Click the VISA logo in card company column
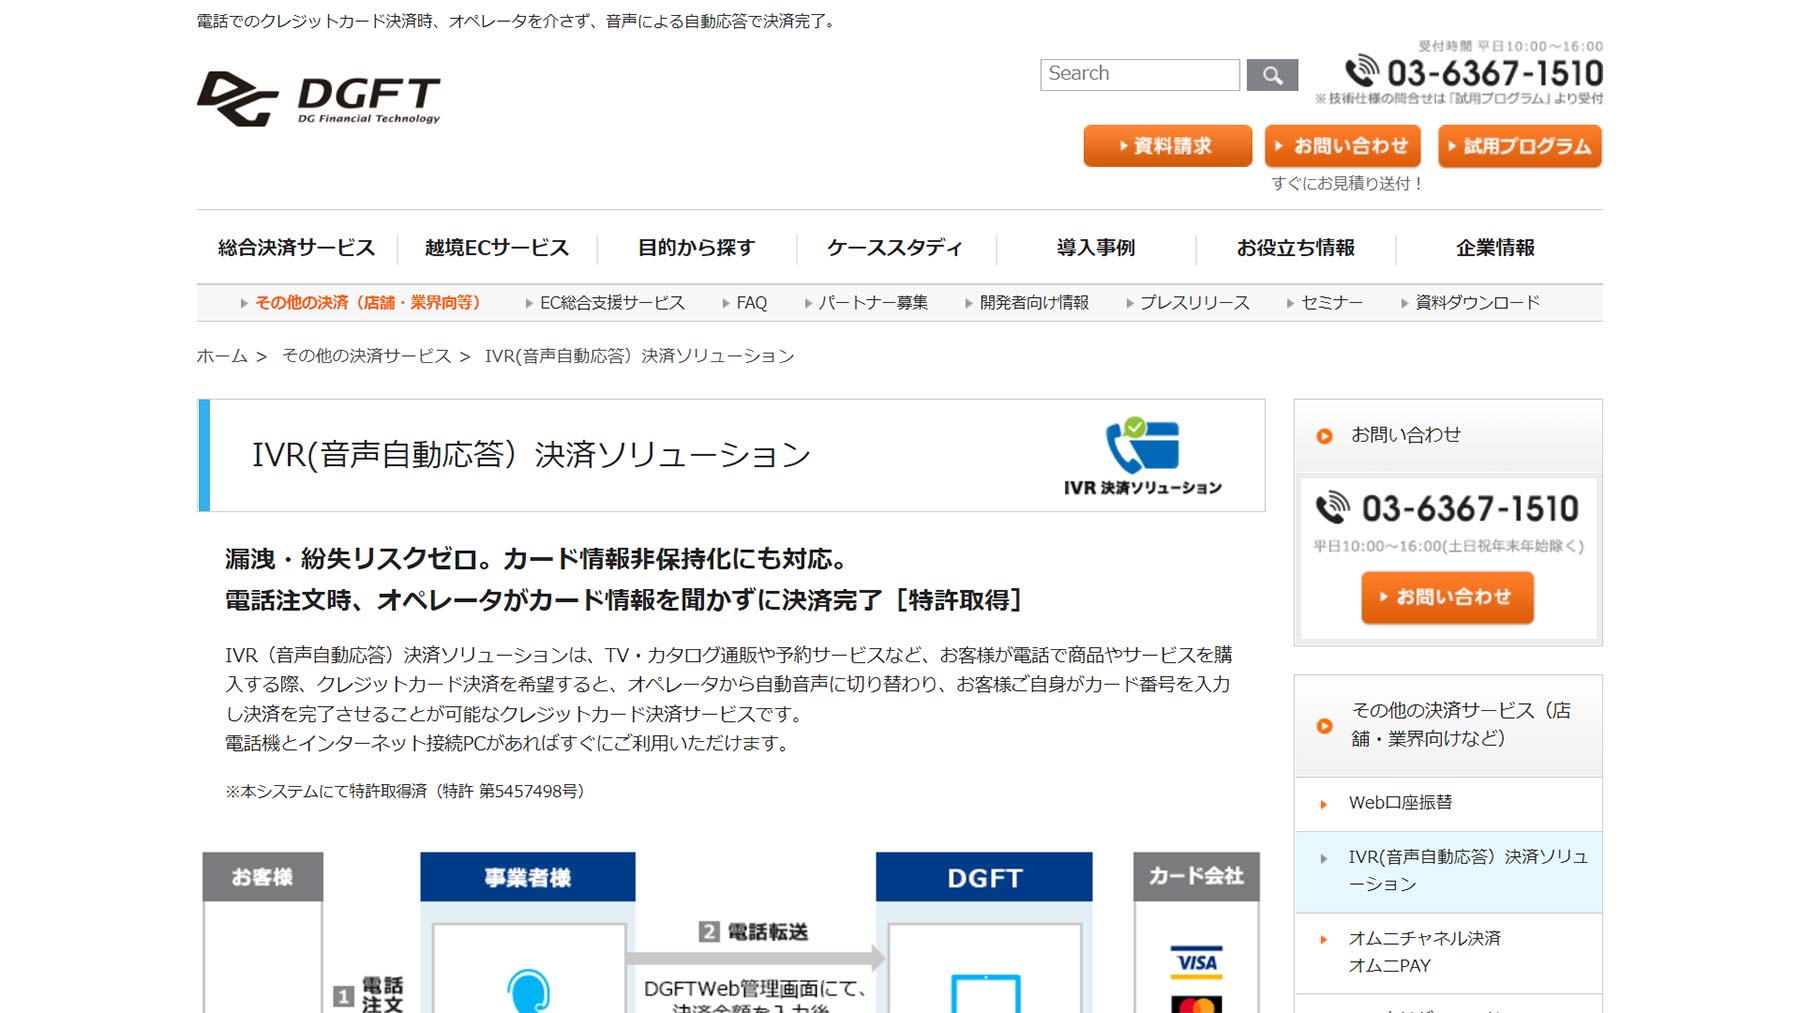 1196,962
